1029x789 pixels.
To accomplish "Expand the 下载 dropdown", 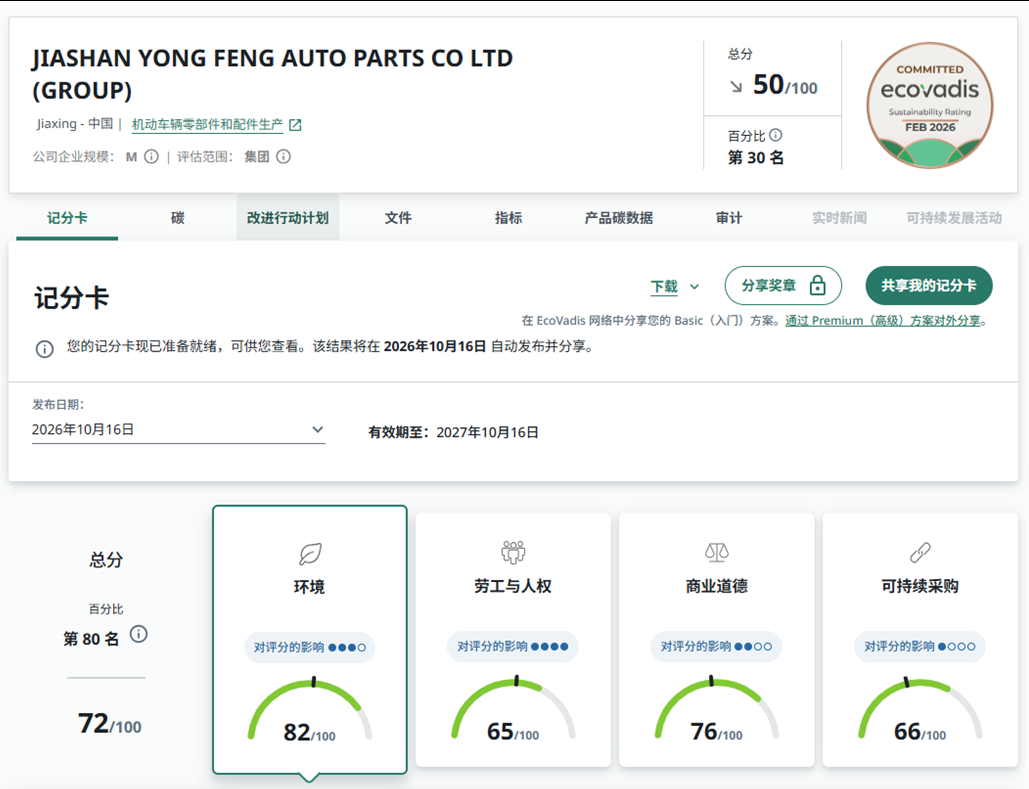I will 675,286.
